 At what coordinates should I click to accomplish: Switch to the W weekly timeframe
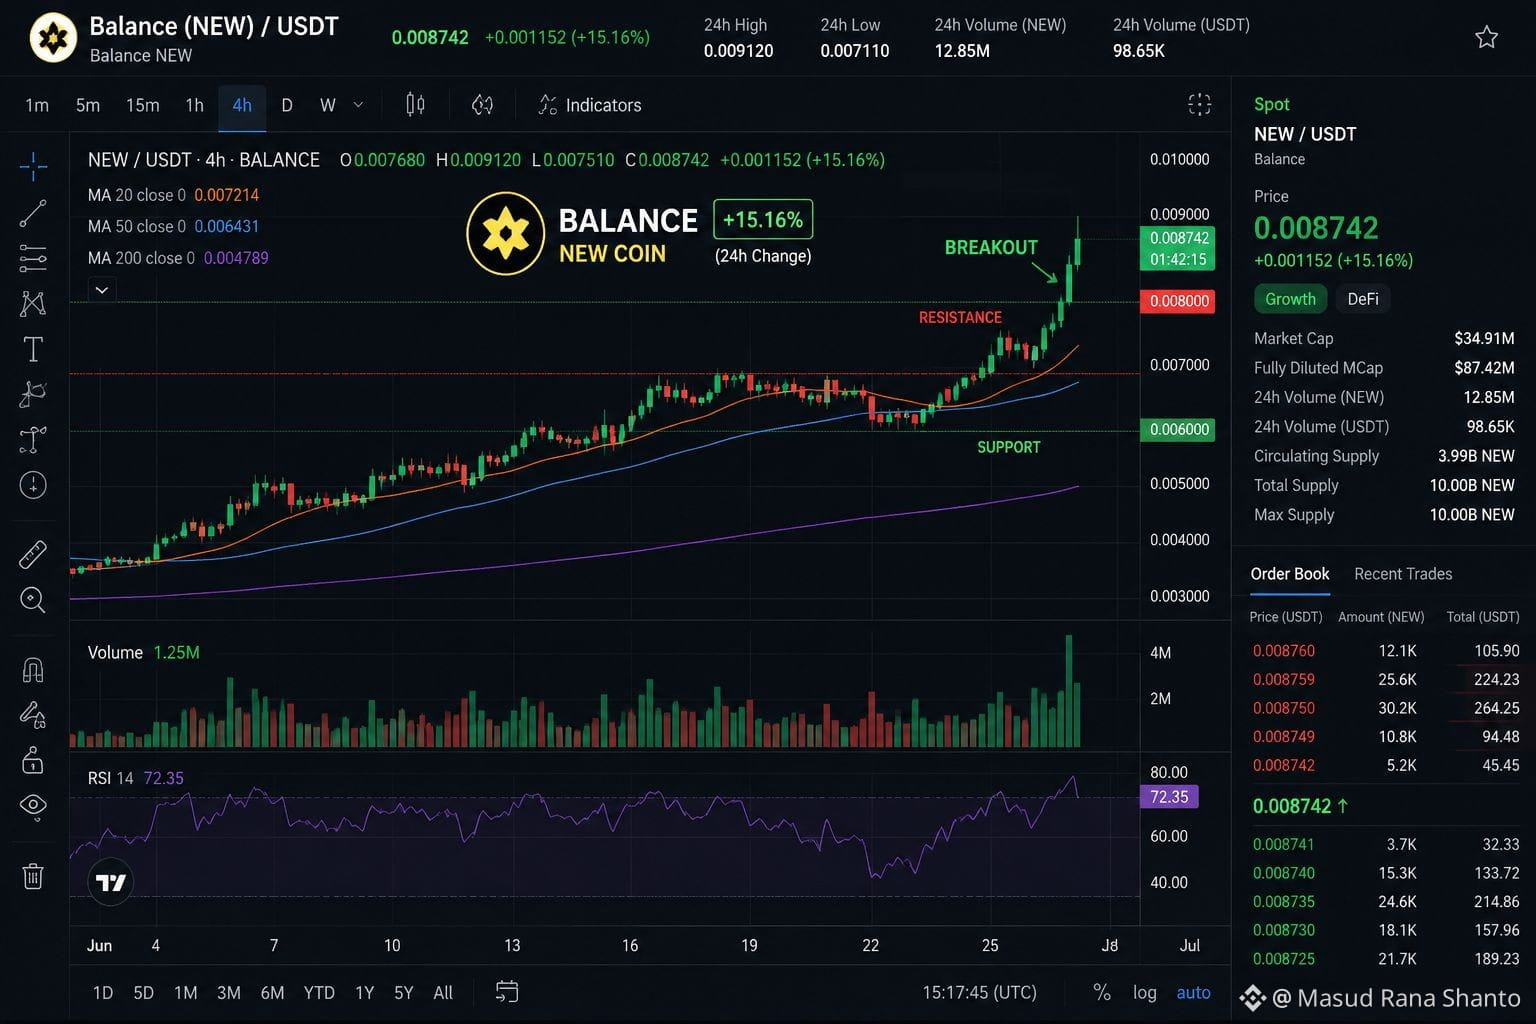[327, 105]
